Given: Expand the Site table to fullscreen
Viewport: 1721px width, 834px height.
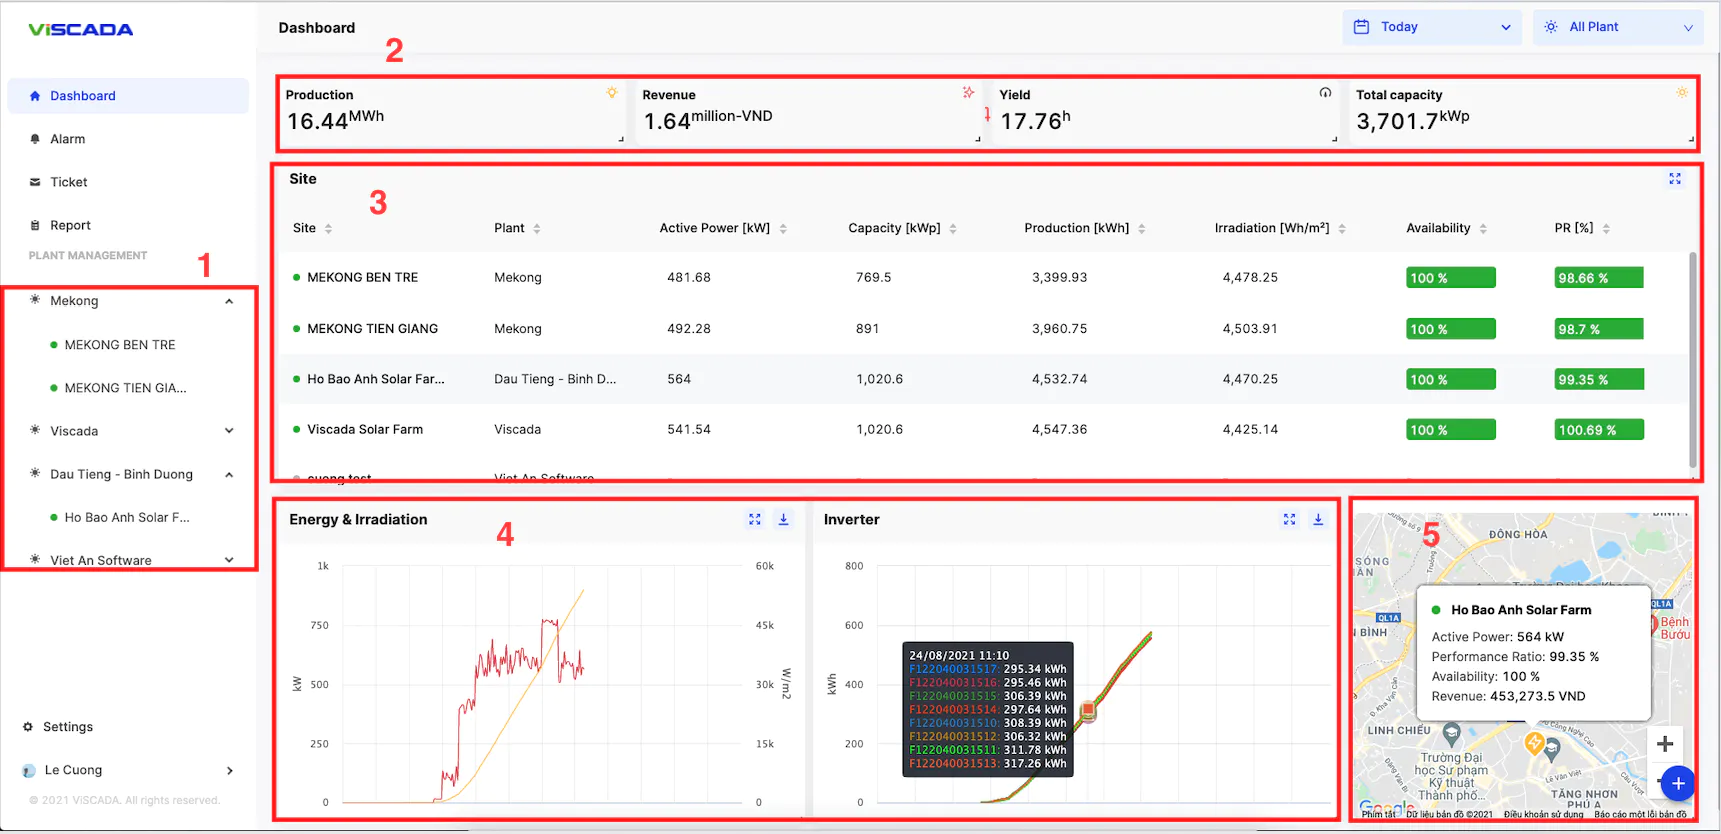Looking at the screenshot, I should (x=1675, y=179).
